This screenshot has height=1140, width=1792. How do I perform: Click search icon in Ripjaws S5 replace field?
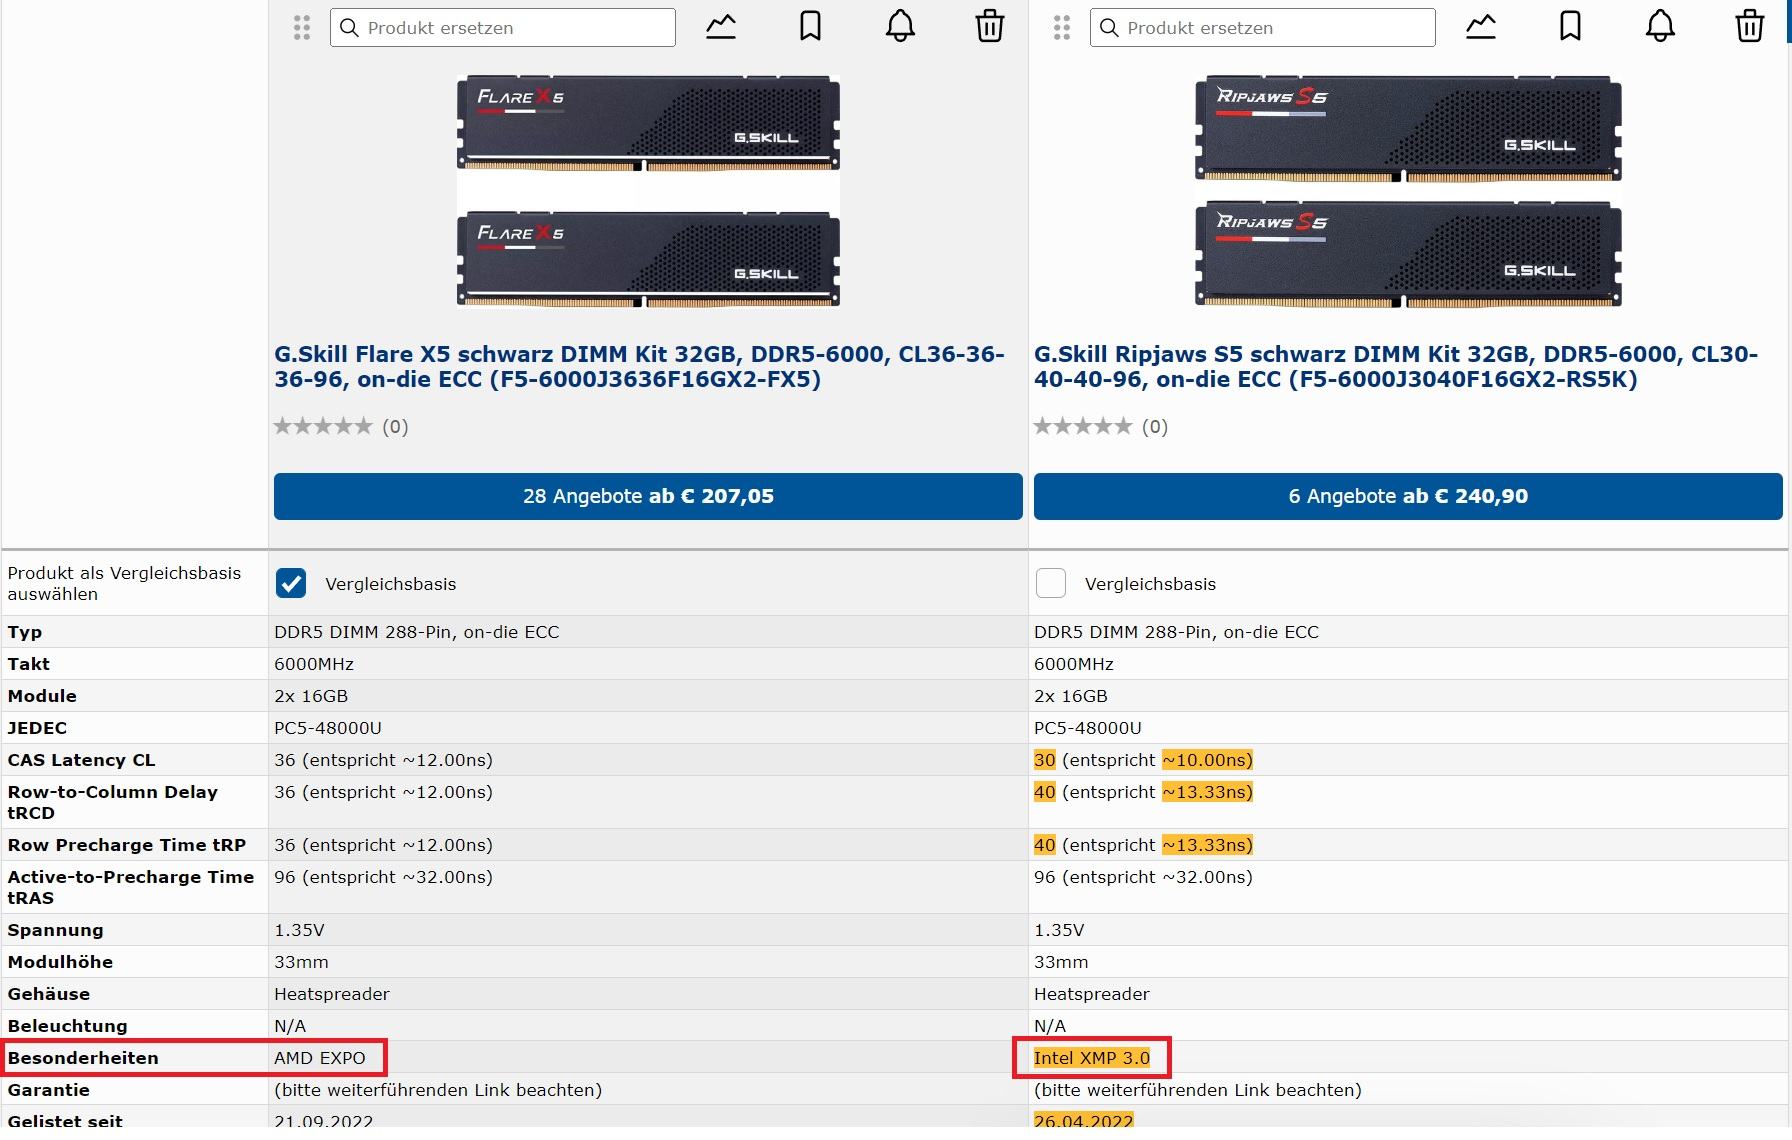pos(1109,28)
